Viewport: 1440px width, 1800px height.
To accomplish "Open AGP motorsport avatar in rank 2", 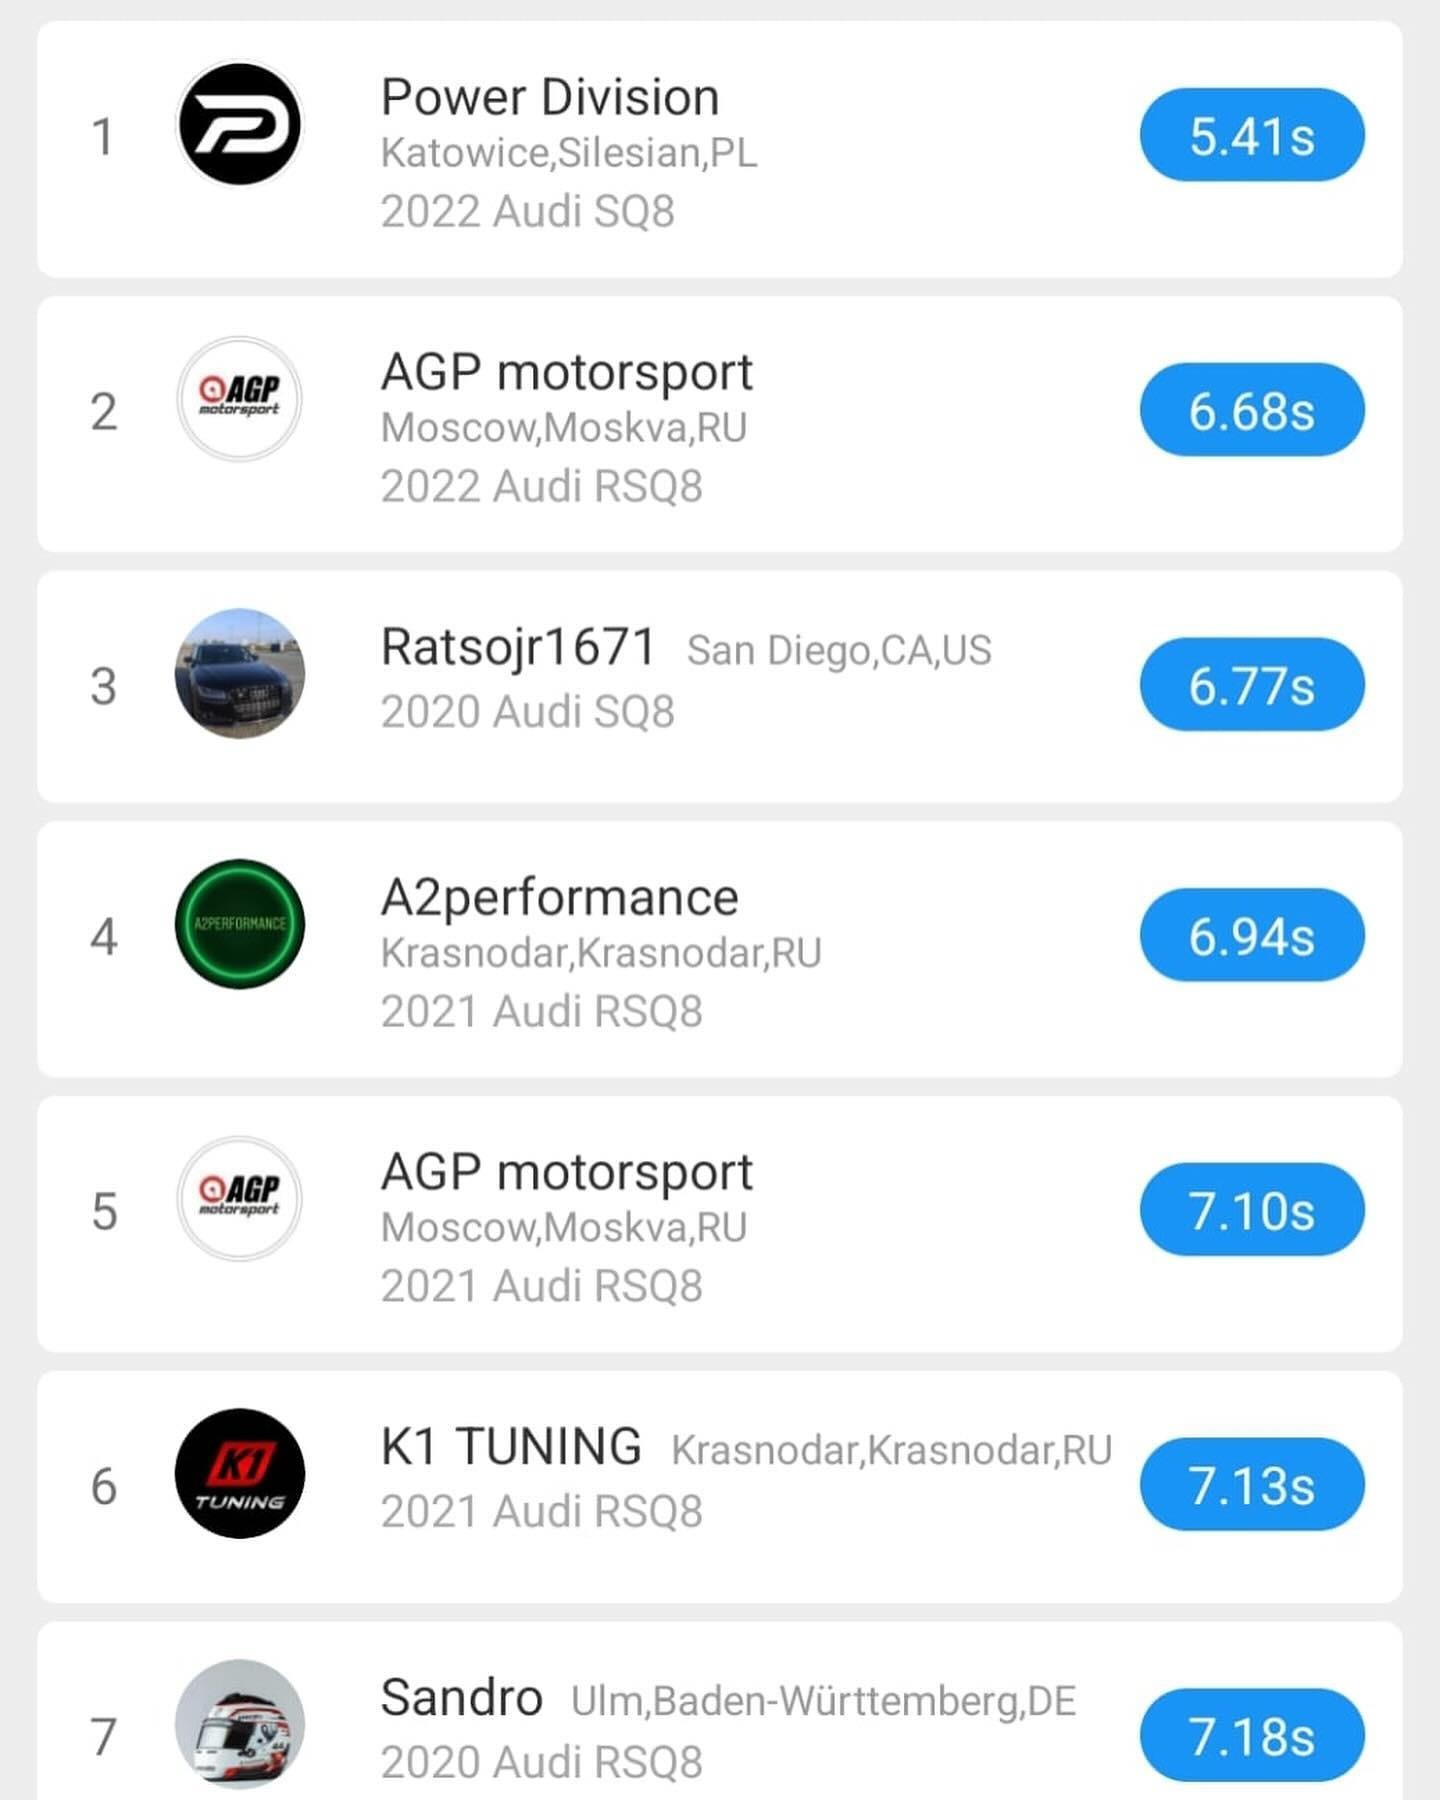I will click(239, 399).
